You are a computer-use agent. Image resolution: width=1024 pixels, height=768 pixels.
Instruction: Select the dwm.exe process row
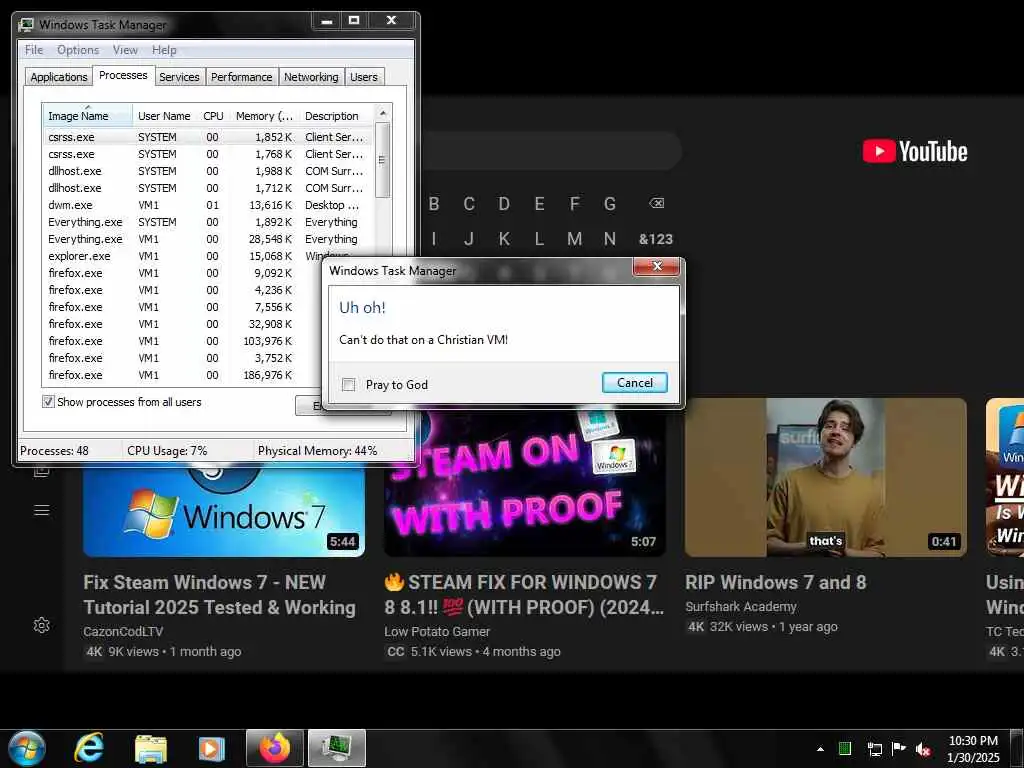coord(208,205)
